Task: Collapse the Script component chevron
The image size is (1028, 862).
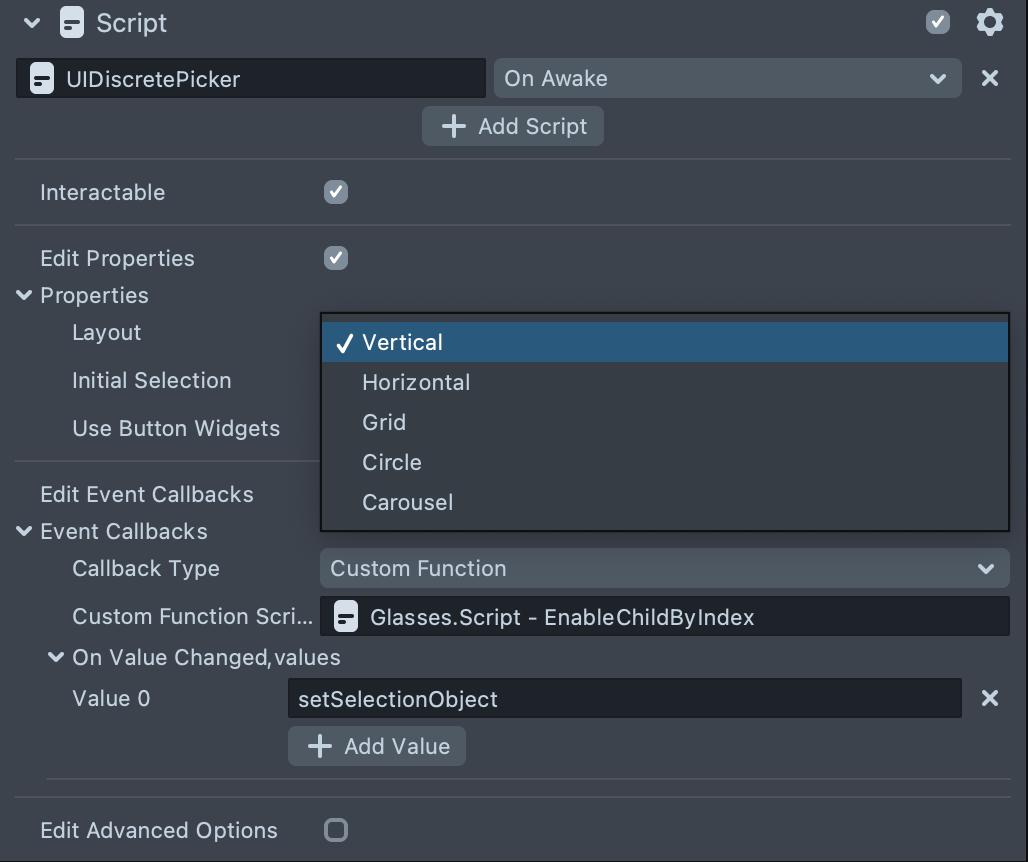Action: tap(32, 23)
